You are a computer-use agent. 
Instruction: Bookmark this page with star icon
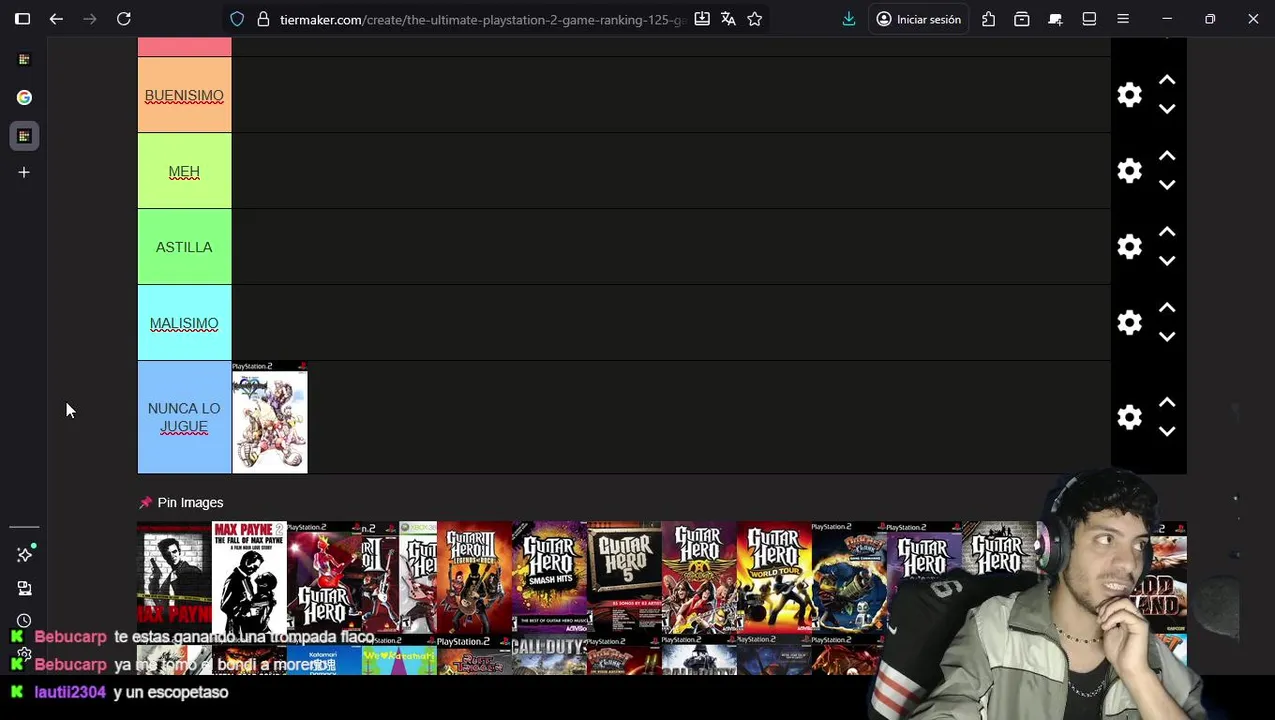coord(755,19)
